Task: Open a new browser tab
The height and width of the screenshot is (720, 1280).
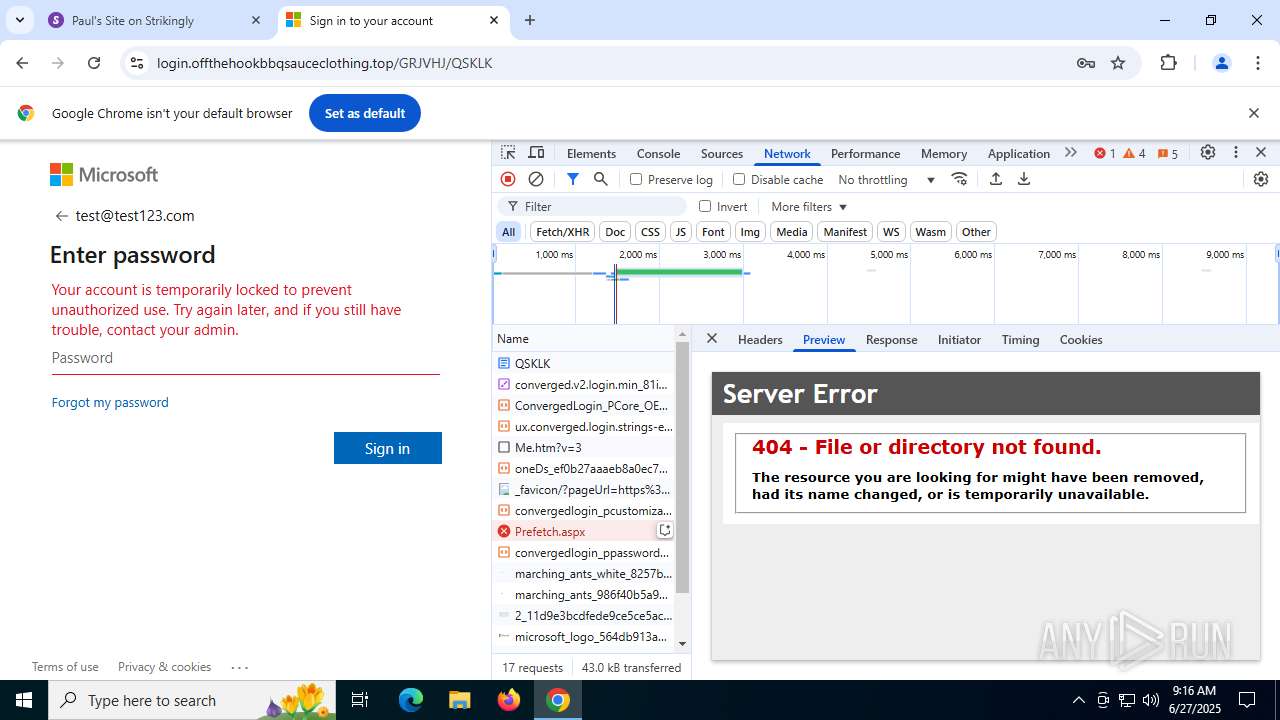Action: [x=530, y=20]
